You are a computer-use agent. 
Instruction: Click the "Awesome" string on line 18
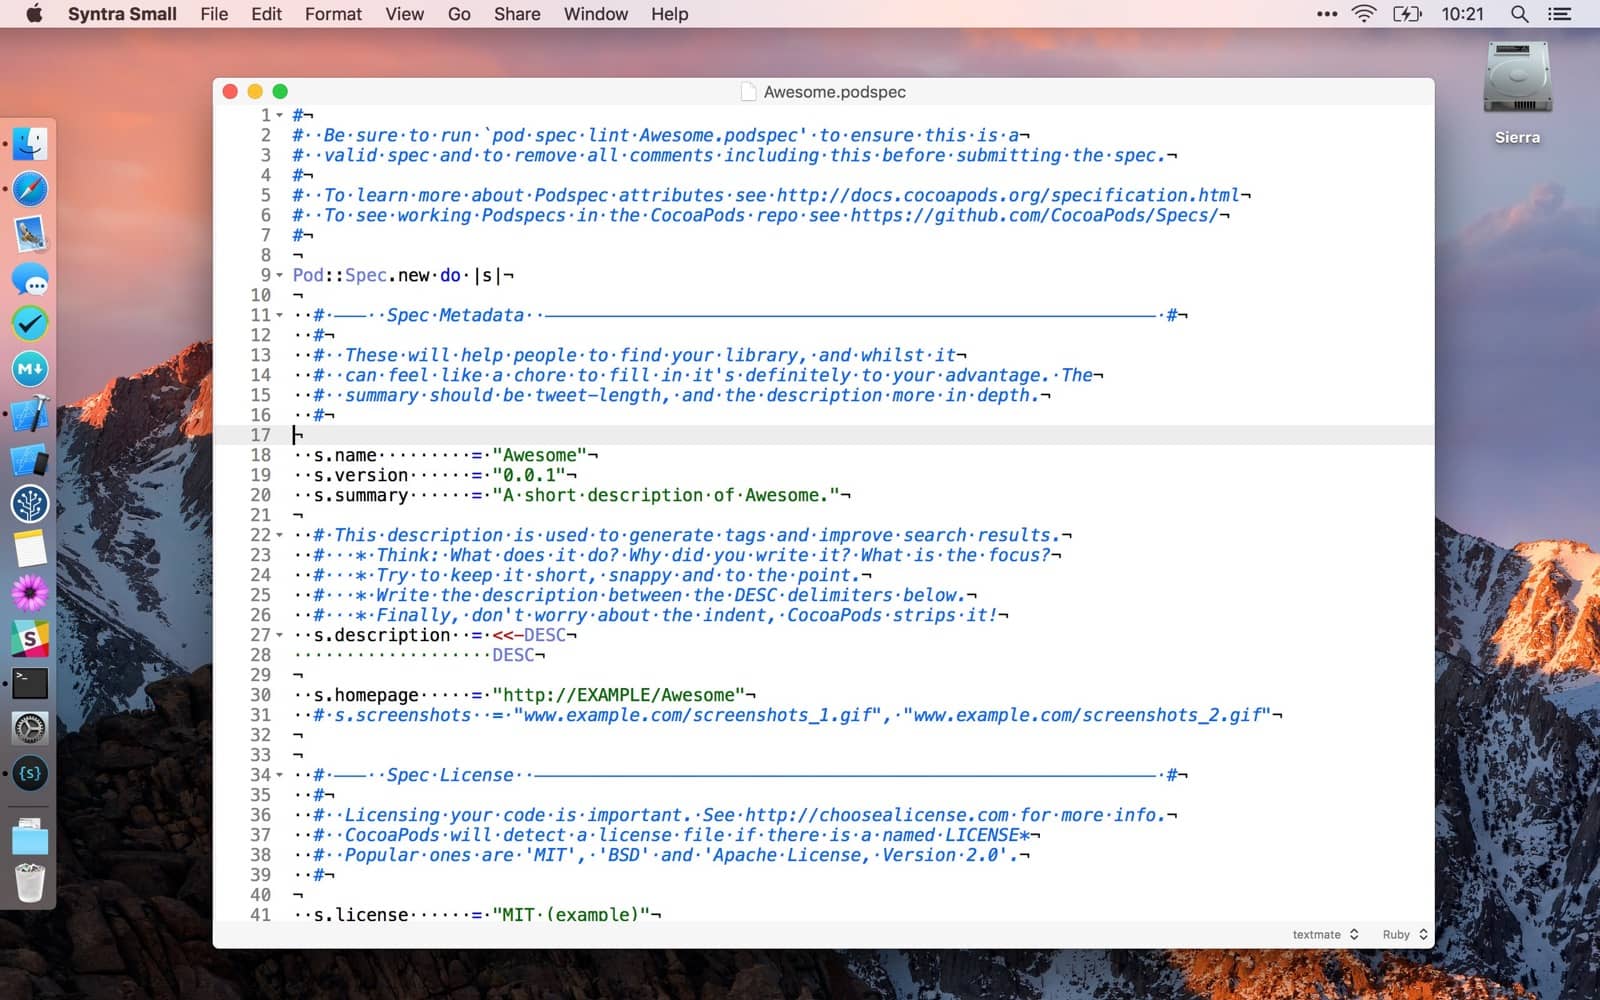[x=539, y=455]
